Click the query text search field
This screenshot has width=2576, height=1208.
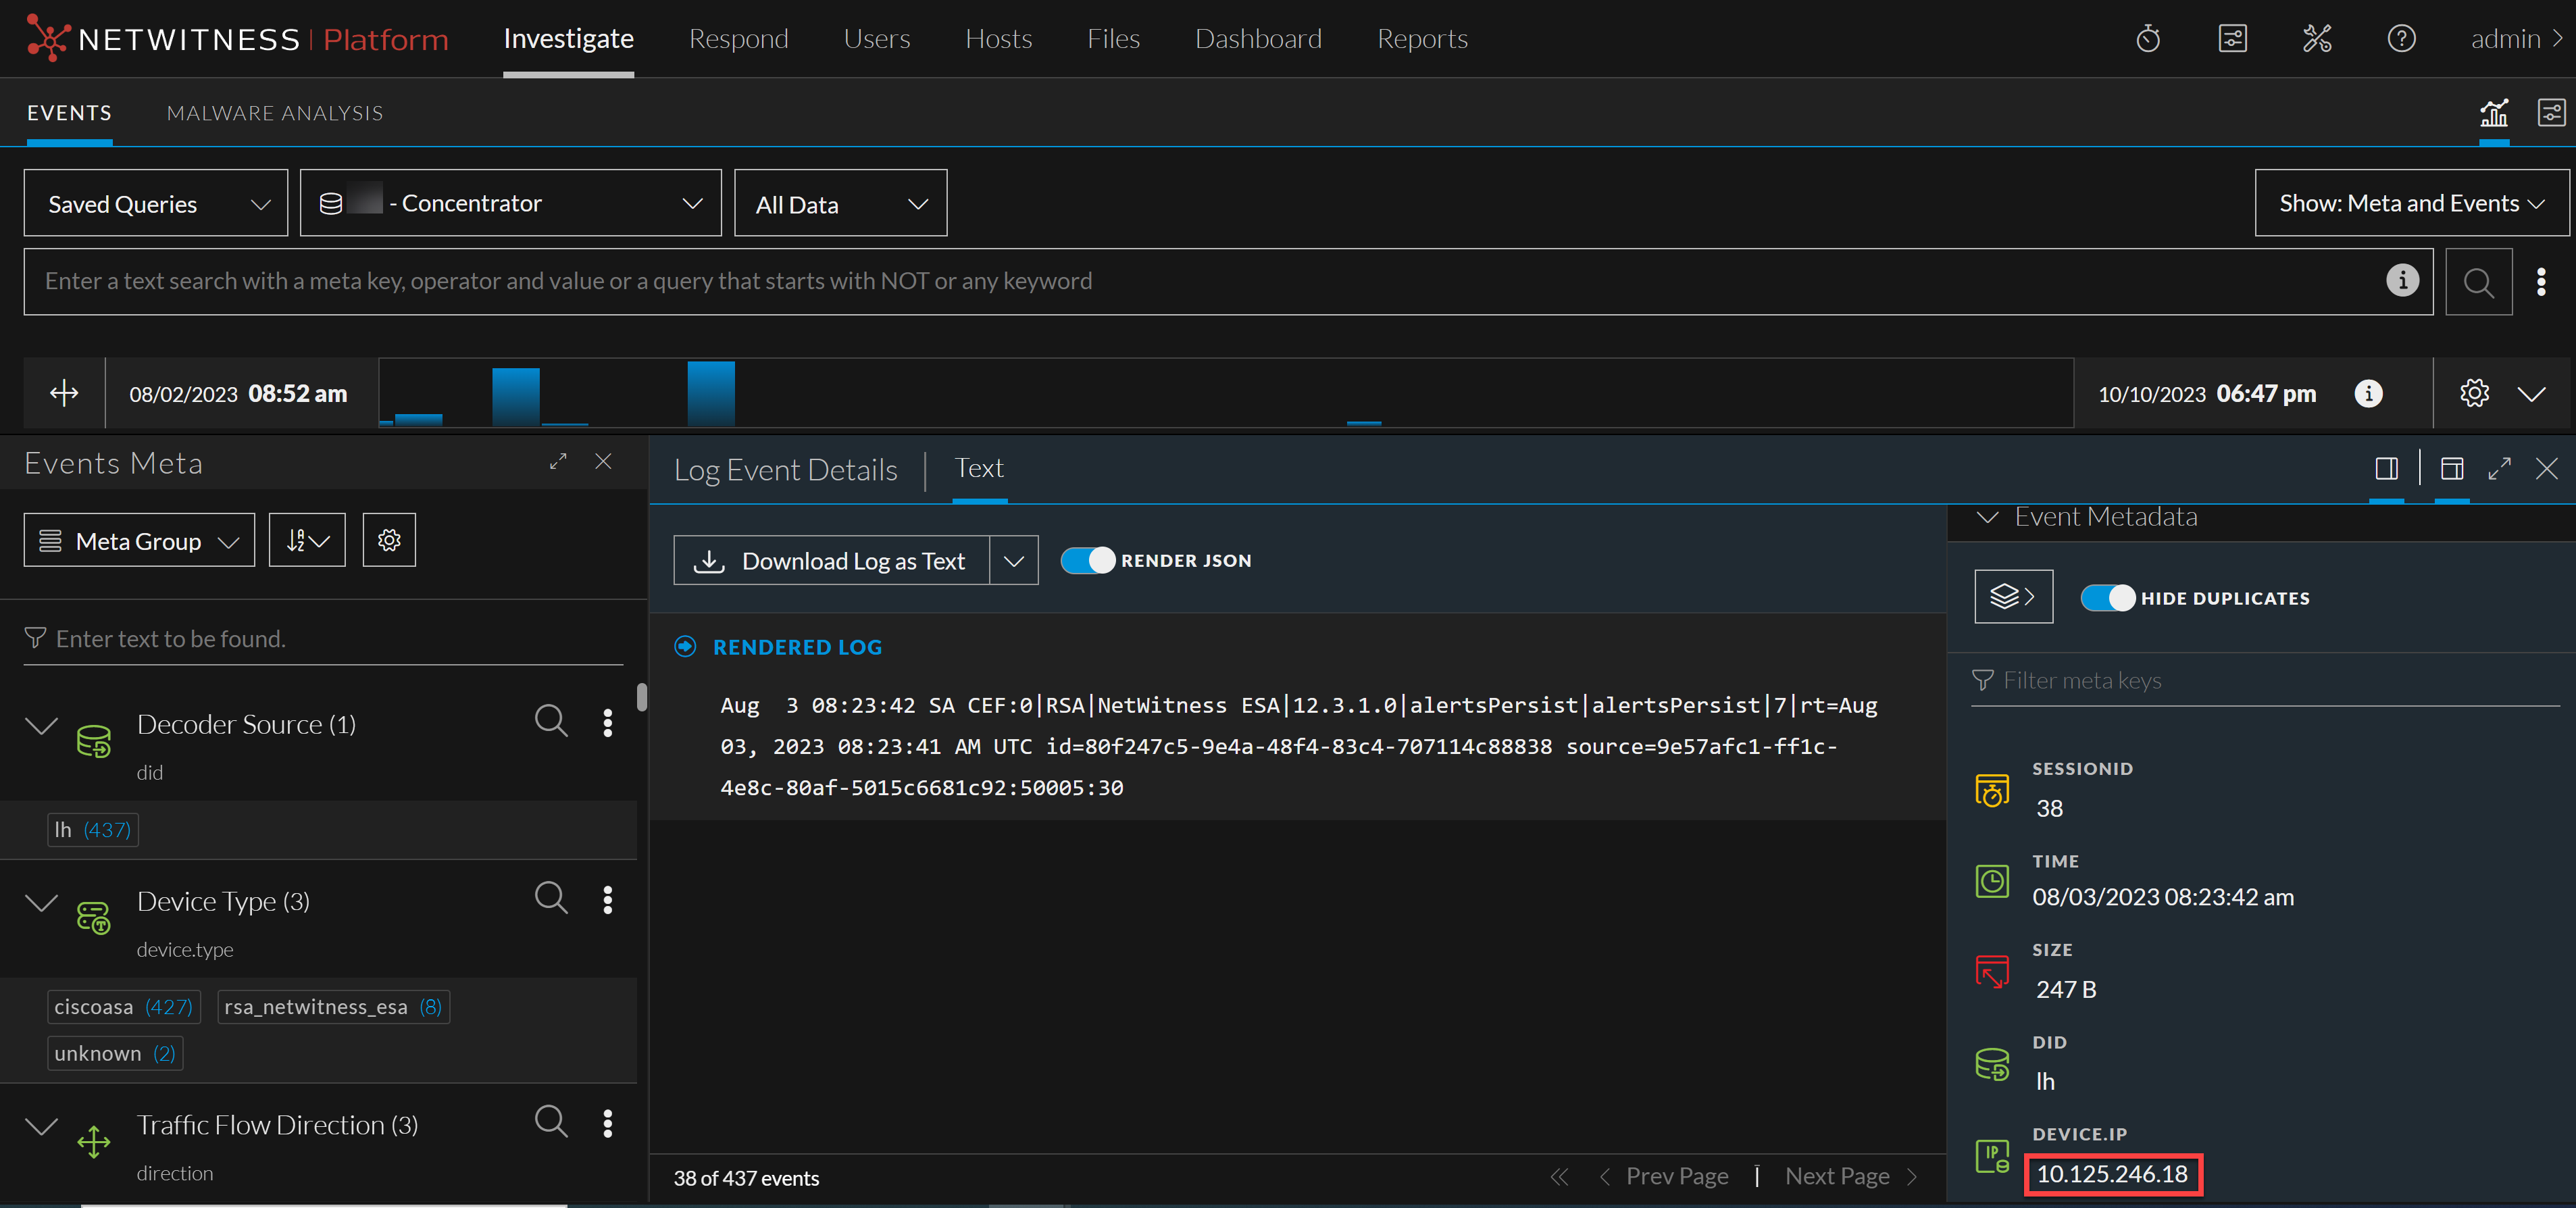point(1200,282)
